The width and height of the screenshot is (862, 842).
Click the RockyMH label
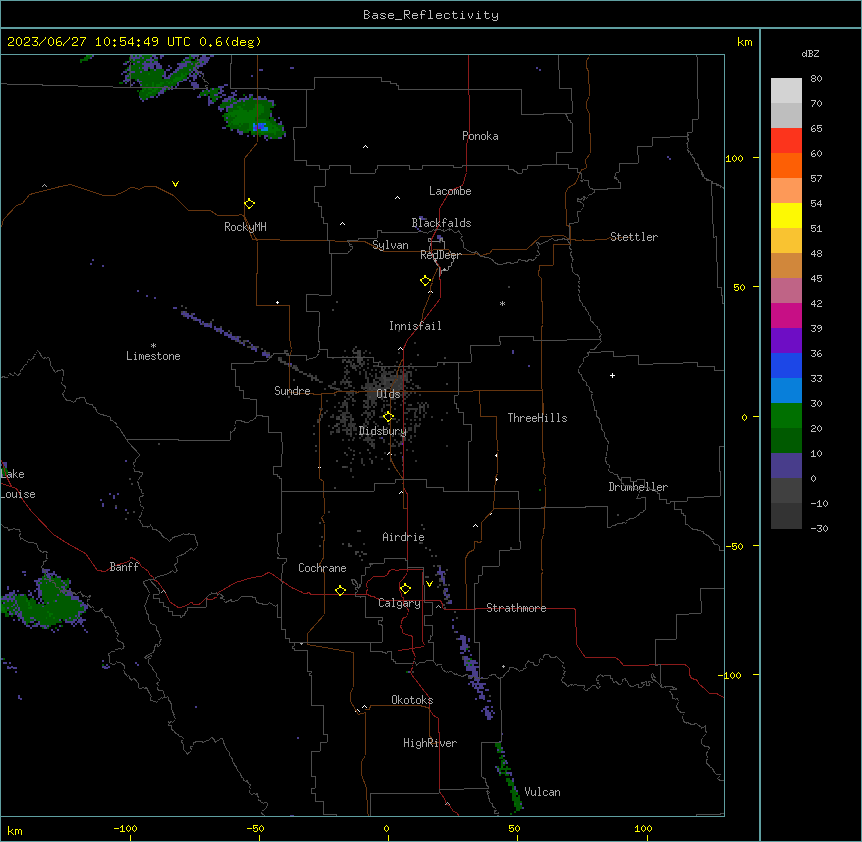[x=245, y=227]
